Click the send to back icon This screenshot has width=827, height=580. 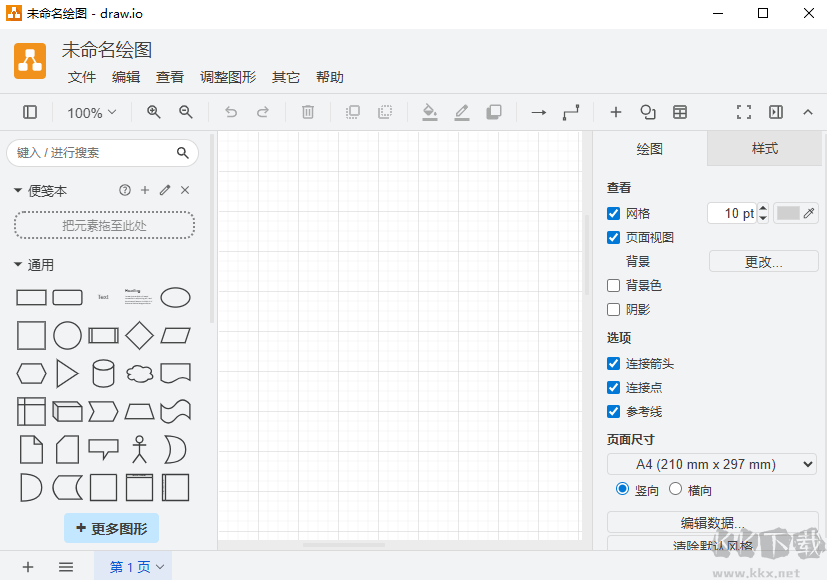point(385,112)
